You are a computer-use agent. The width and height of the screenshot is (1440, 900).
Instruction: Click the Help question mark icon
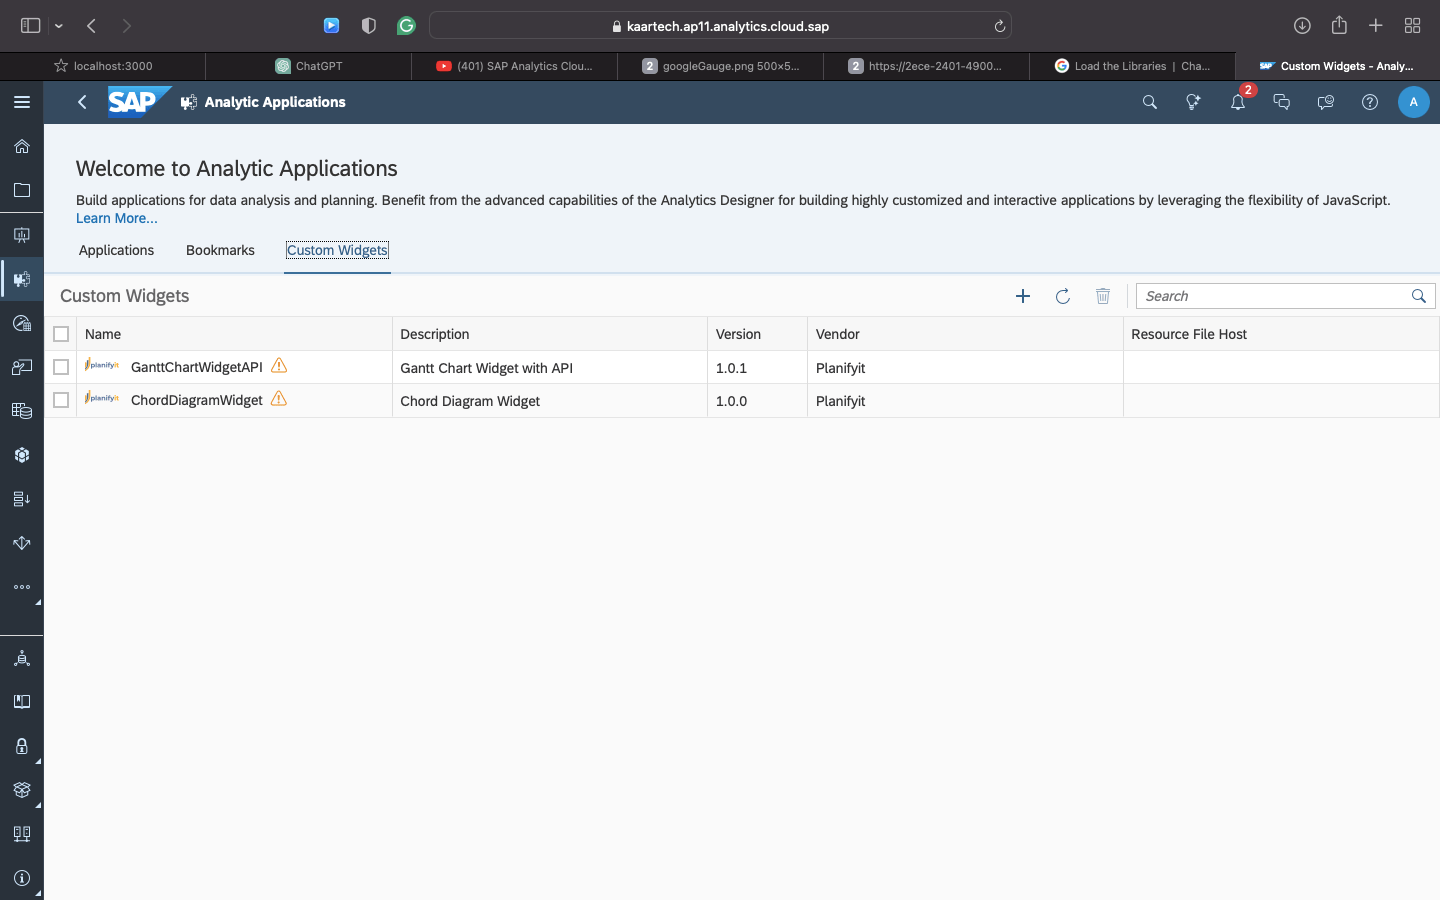pos(1369,102)
